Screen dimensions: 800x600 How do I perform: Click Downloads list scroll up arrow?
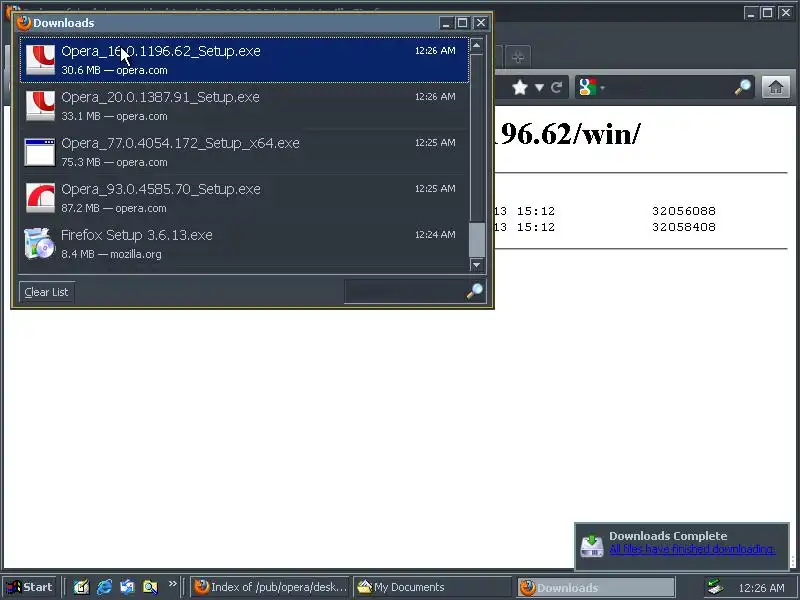pyautogui.click(x=477, y=45)
